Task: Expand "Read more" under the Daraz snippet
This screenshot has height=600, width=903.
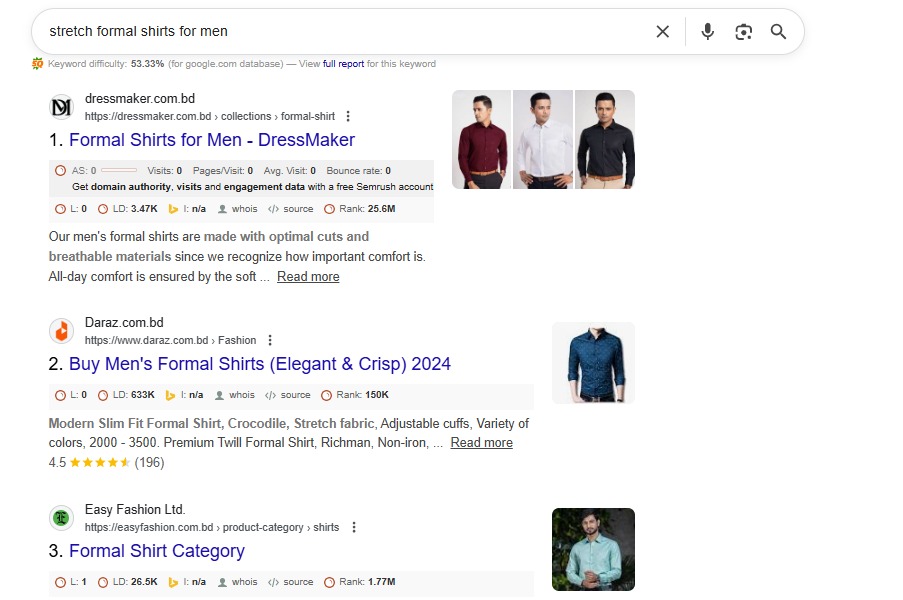Action: (x=481, y=443)
